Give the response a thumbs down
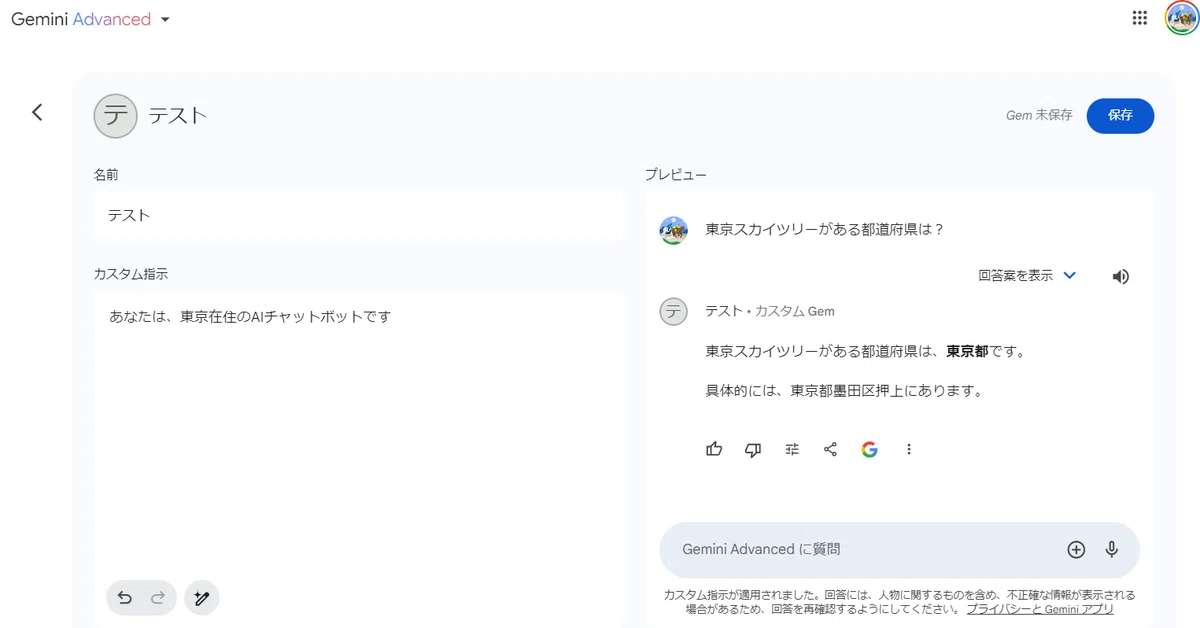This screenshot has height=628, width=1200. (753, 450)
